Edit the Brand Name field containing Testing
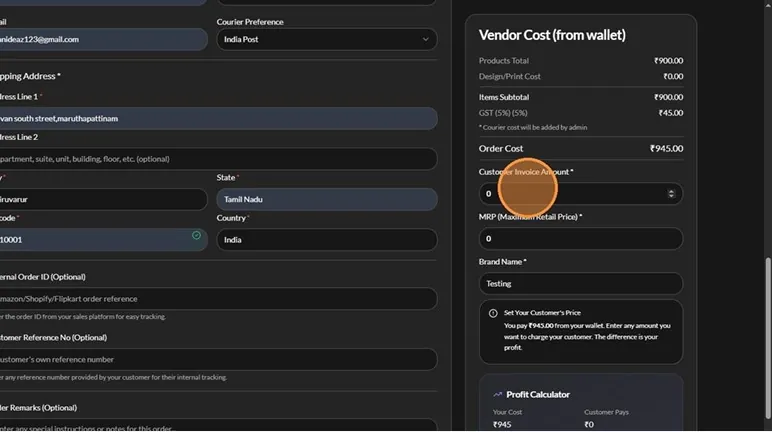Screen dimensions: 772x432 tap(580, 284)
